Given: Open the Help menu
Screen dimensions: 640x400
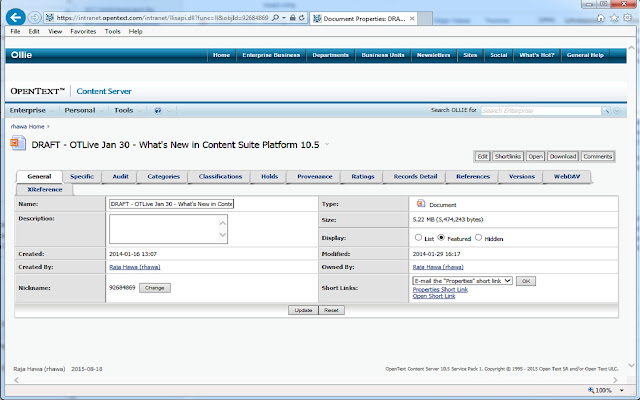Looking at the screenshot, I should [x=136, y=31].
